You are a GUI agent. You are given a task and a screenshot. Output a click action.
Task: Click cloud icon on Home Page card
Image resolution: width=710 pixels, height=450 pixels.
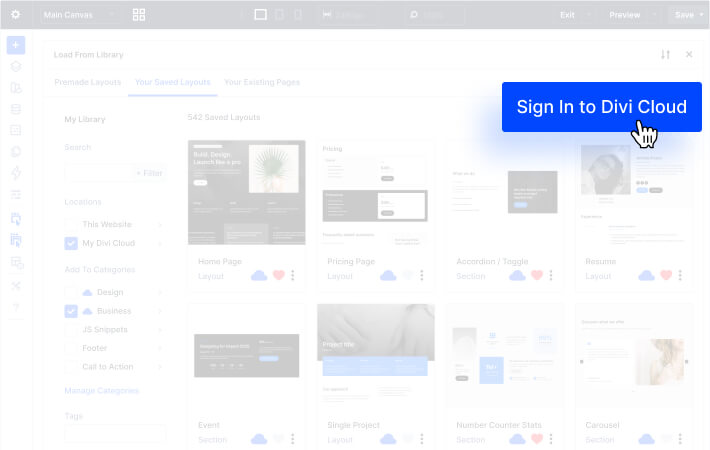pos(259,275)
